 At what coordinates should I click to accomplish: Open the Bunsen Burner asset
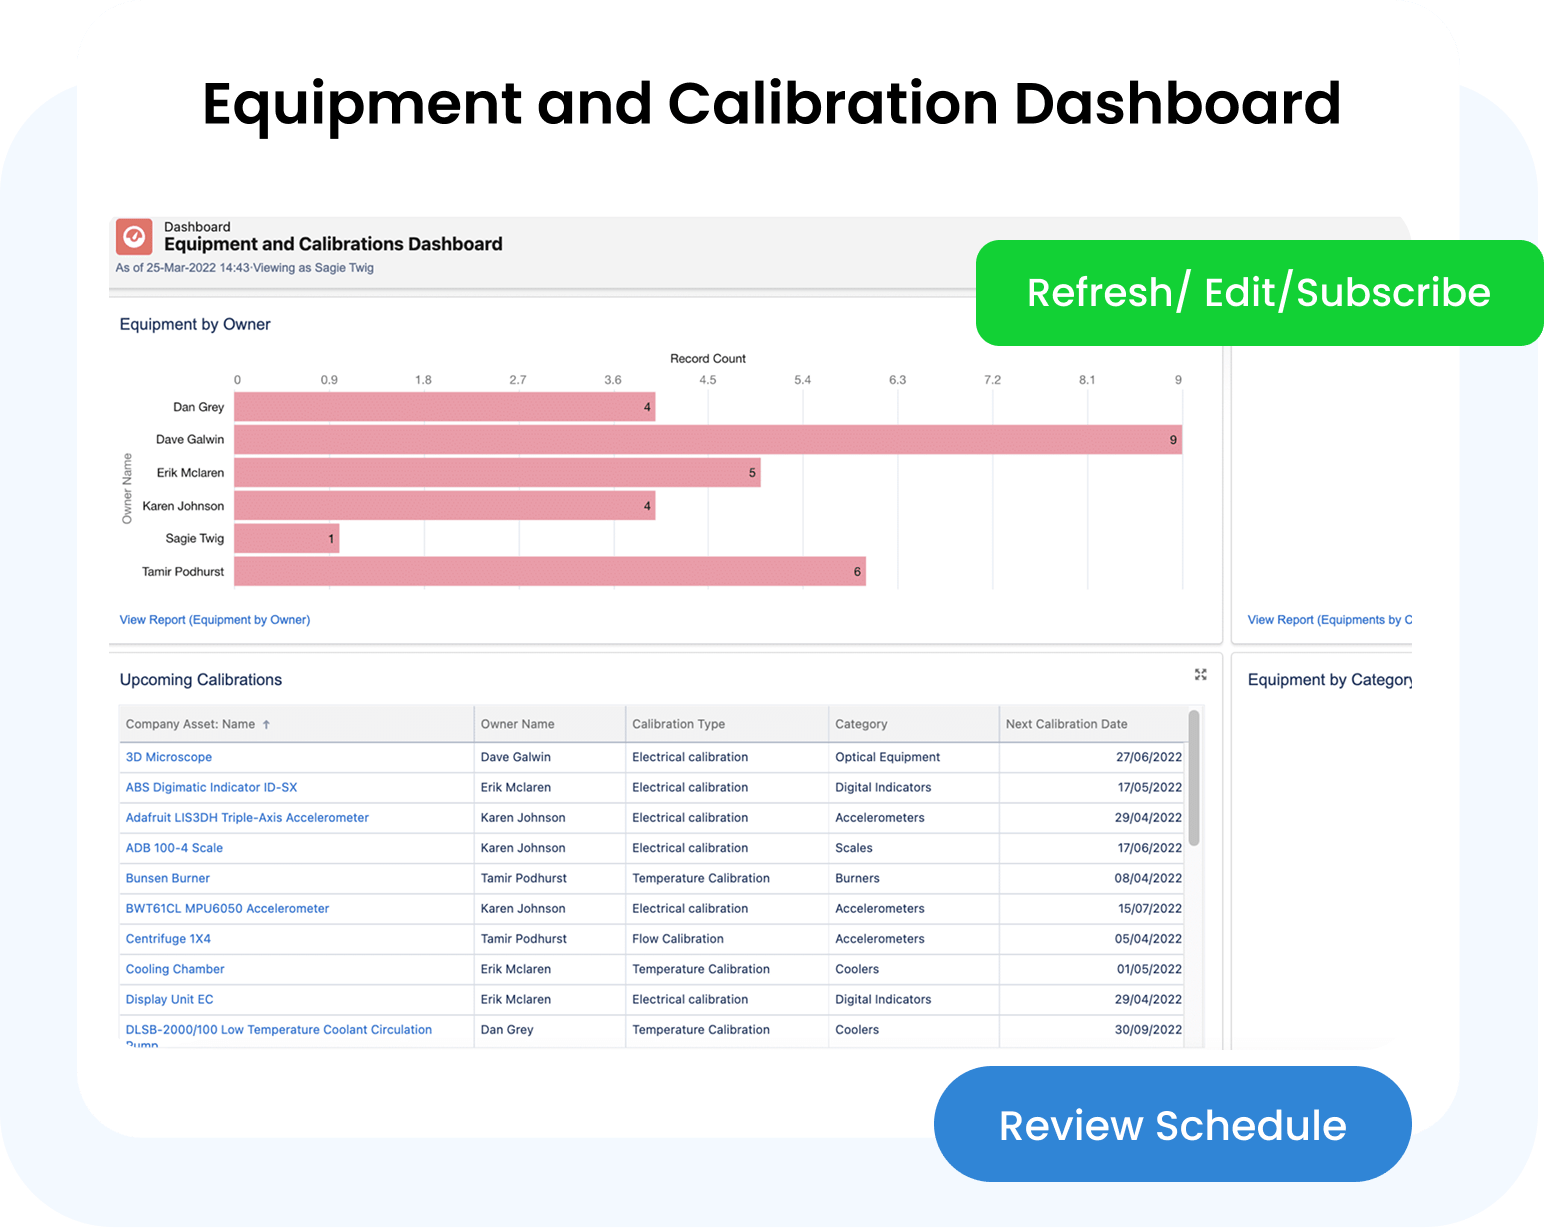tap(168, 878)
